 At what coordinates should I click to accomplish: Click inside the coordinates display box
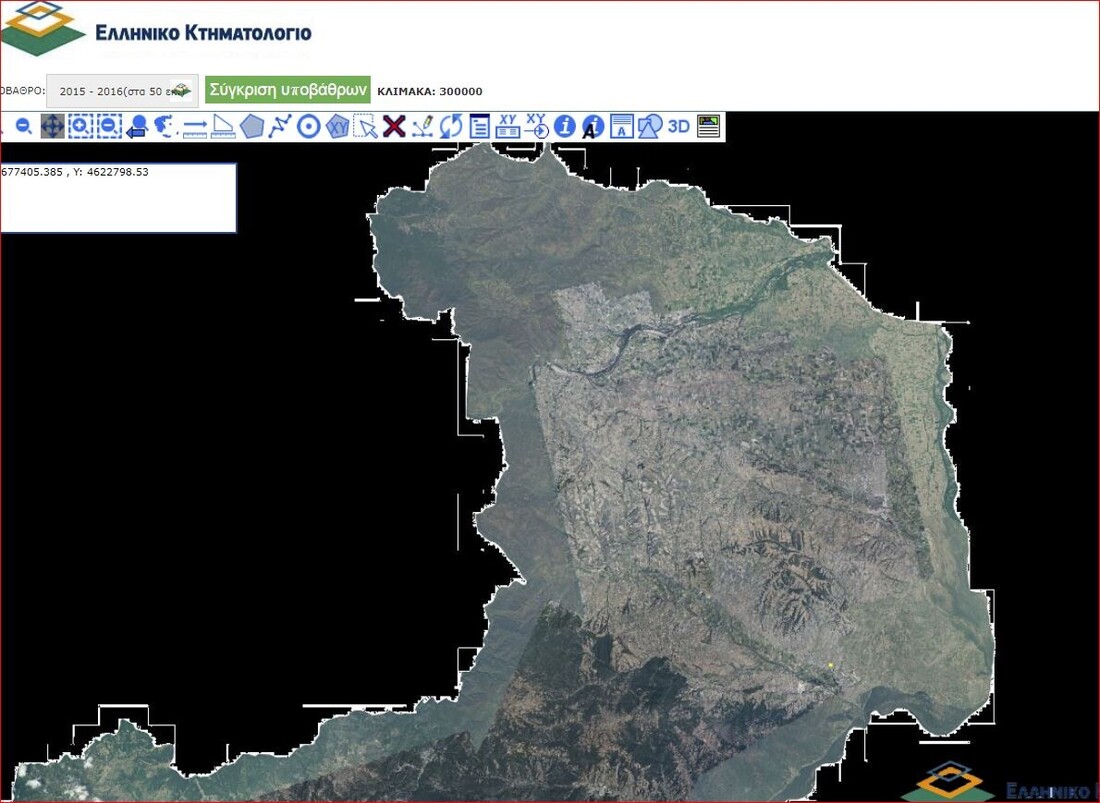click(118, 199)
